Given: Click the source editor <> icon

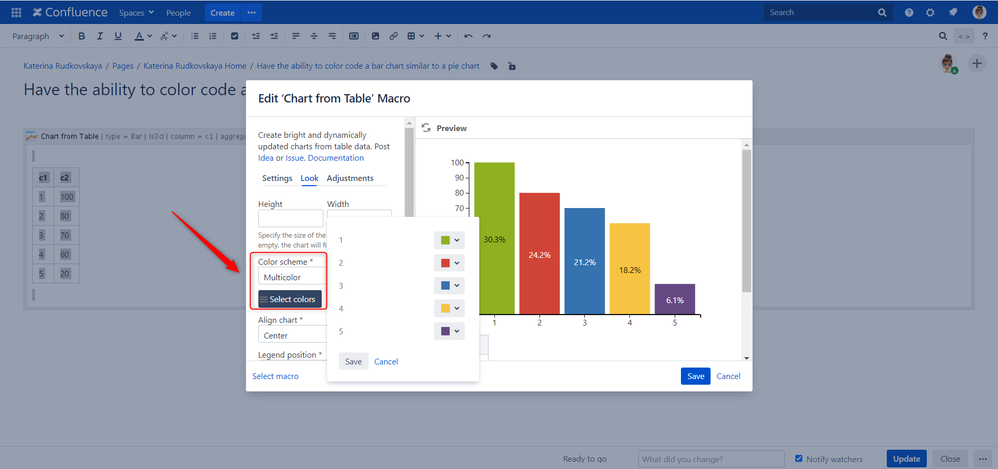Looking at the screenshot, I should 964,36.
